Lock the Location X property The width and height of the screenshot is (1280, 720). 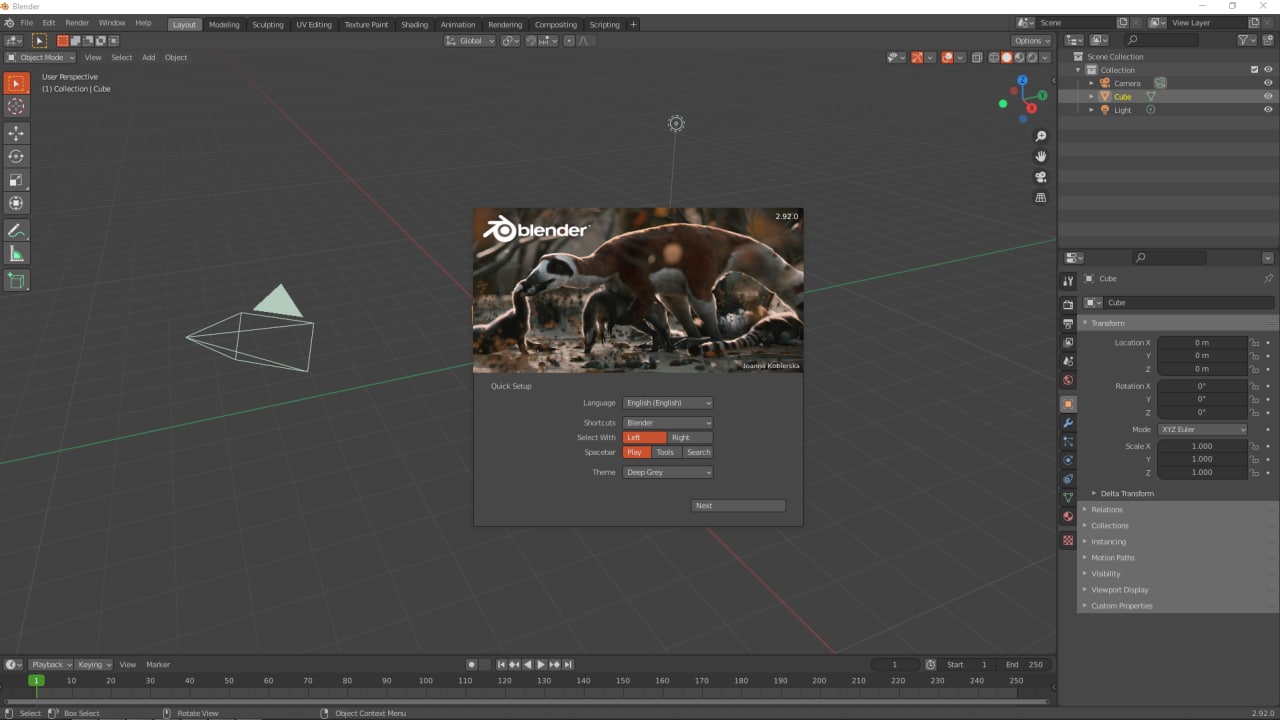1254,342
